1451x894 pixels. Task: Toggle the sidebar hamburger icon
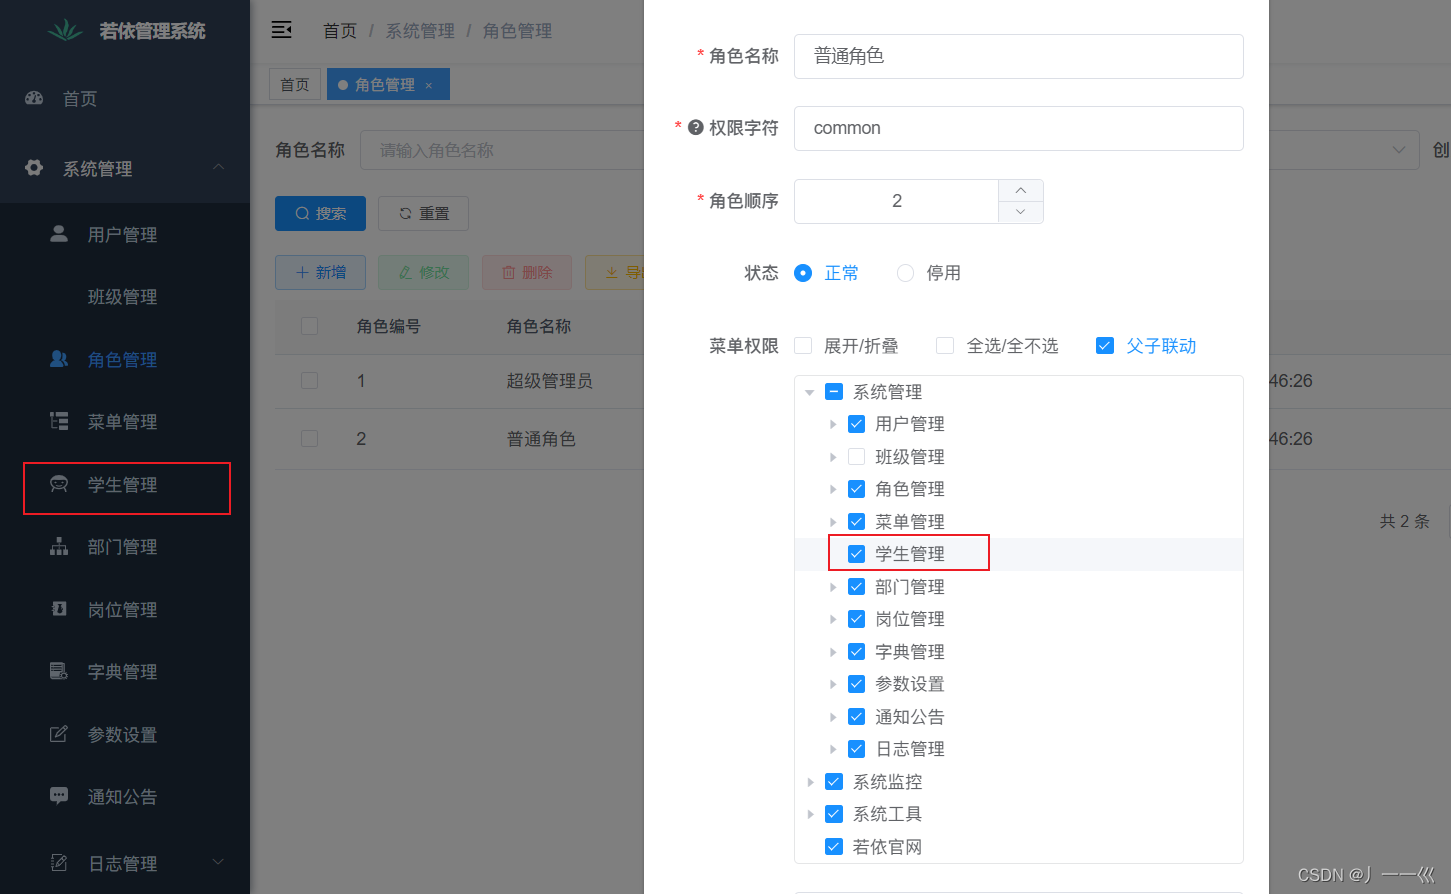(x=282, y=30)
